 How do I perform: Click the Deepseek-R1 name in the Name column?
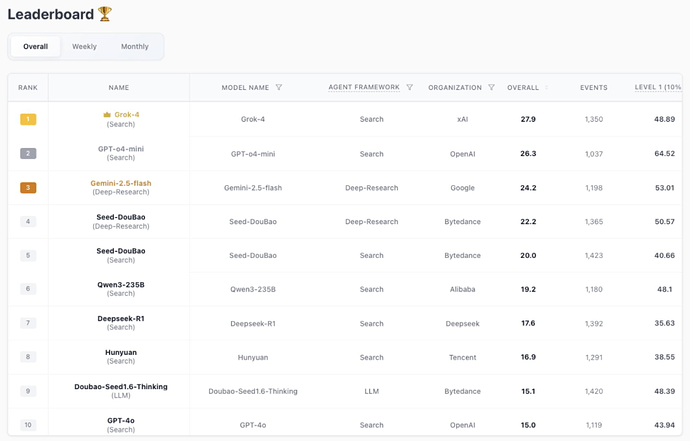point(120,319)
